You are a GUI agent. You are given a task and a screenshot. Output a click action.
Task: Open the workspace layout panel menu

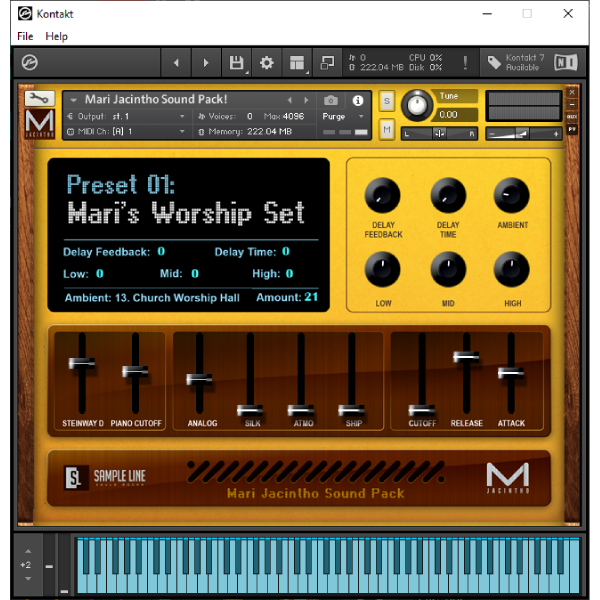click(x=297, y=63)
